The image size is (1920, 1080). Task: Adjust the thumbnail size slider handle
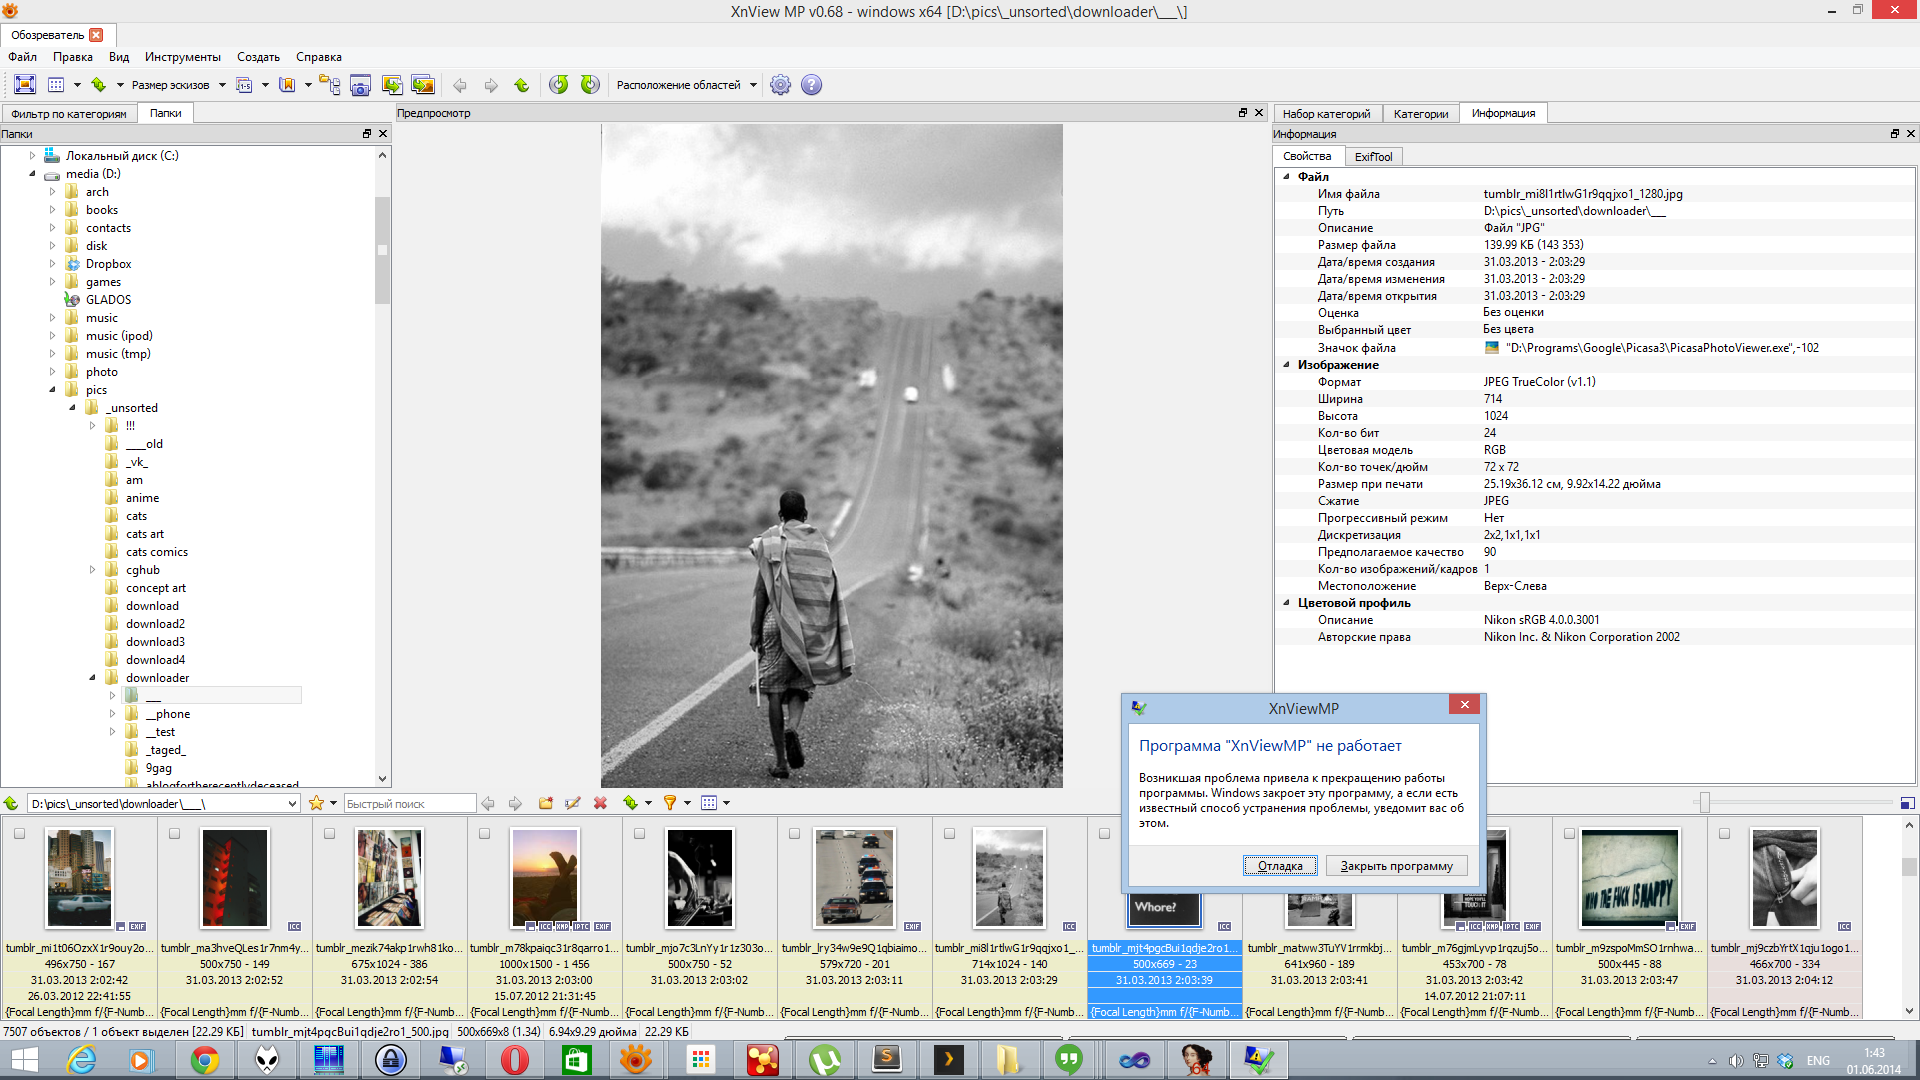click(x=1704, y=802)
